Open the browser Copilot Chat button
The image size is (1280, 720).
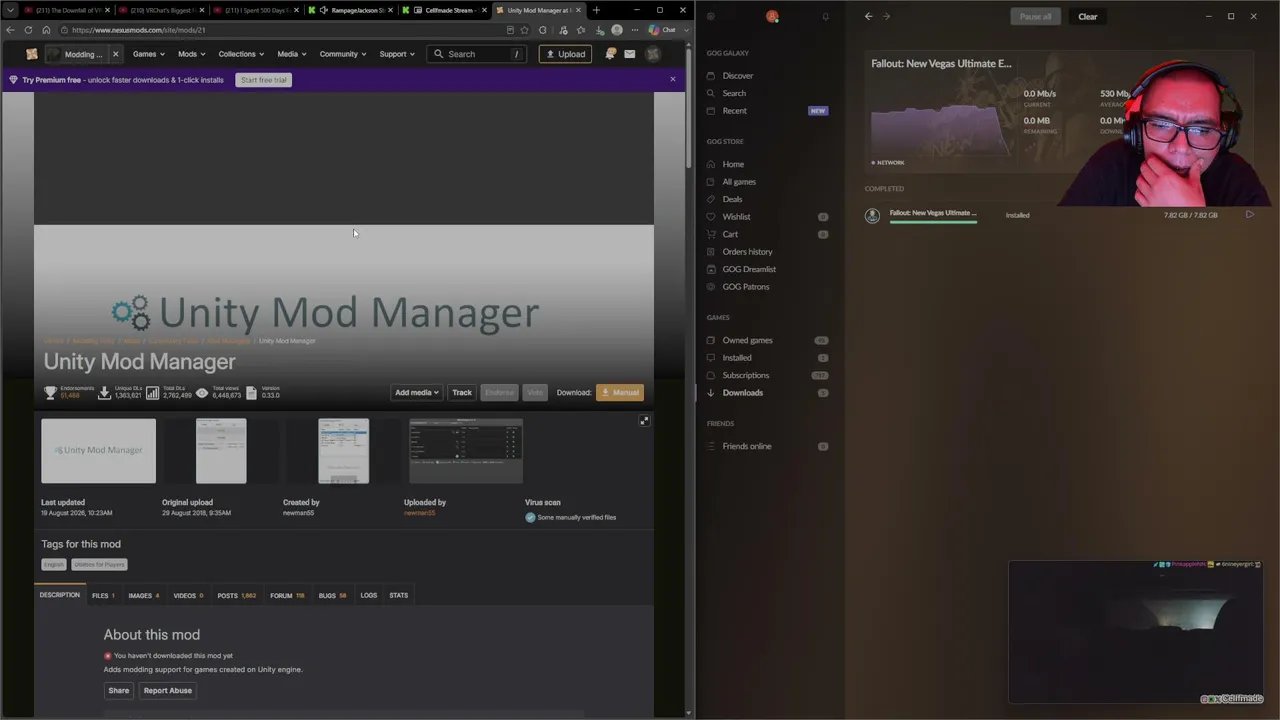662,30
